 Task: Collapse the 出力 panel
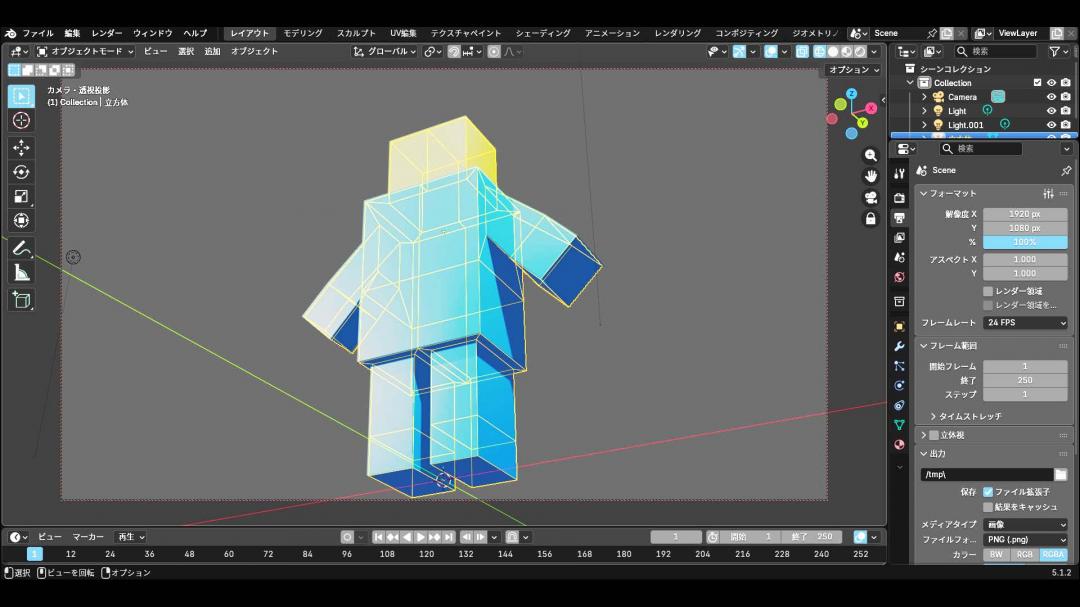pyautogui.click(x=924, y=454)
